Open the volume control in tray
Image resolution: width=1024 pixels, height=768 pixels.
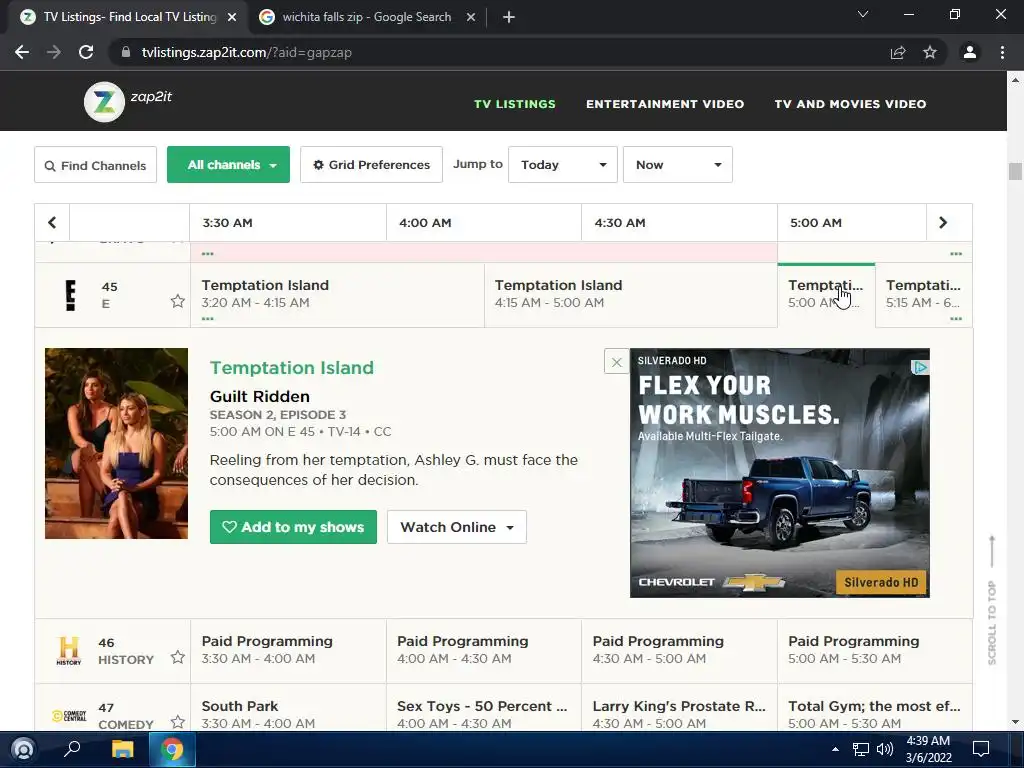click(885, 749)
